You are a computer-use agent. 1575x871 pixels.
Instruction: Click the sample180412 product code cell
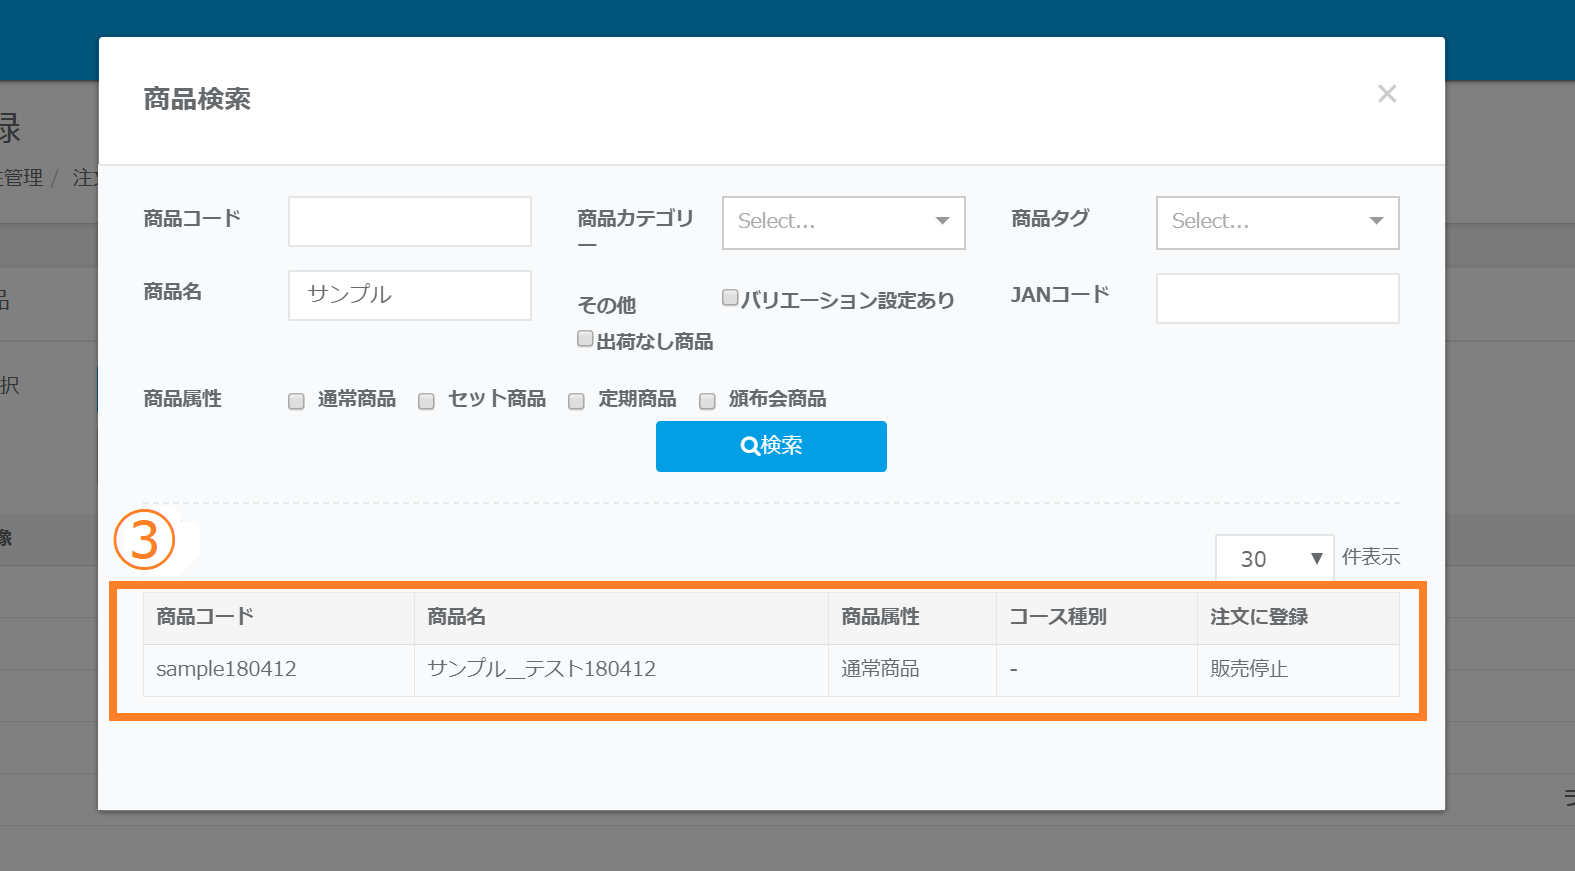[x=226, y=669]
